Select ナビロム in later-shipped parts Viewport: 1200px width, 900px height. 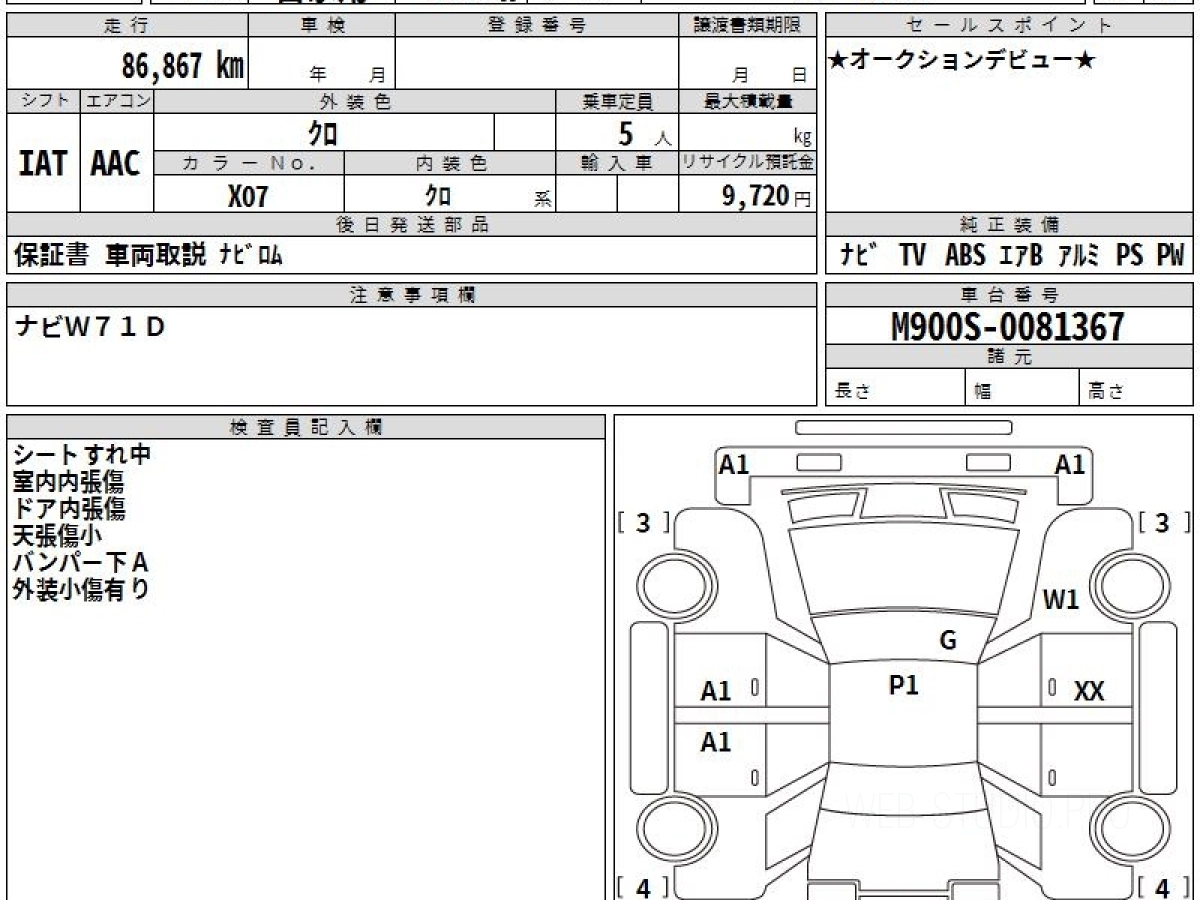[250, 255]
